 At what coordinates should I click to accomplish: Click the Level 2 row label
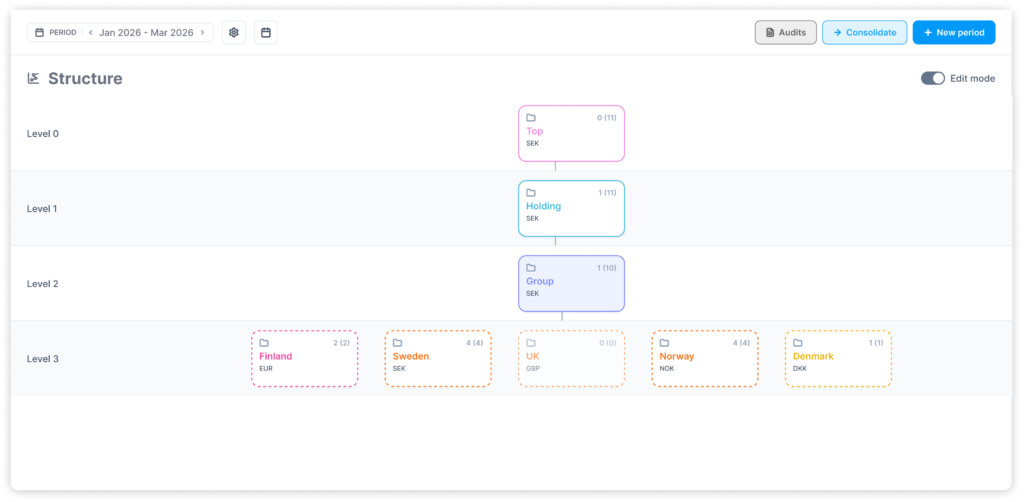(x=42, y=284)
